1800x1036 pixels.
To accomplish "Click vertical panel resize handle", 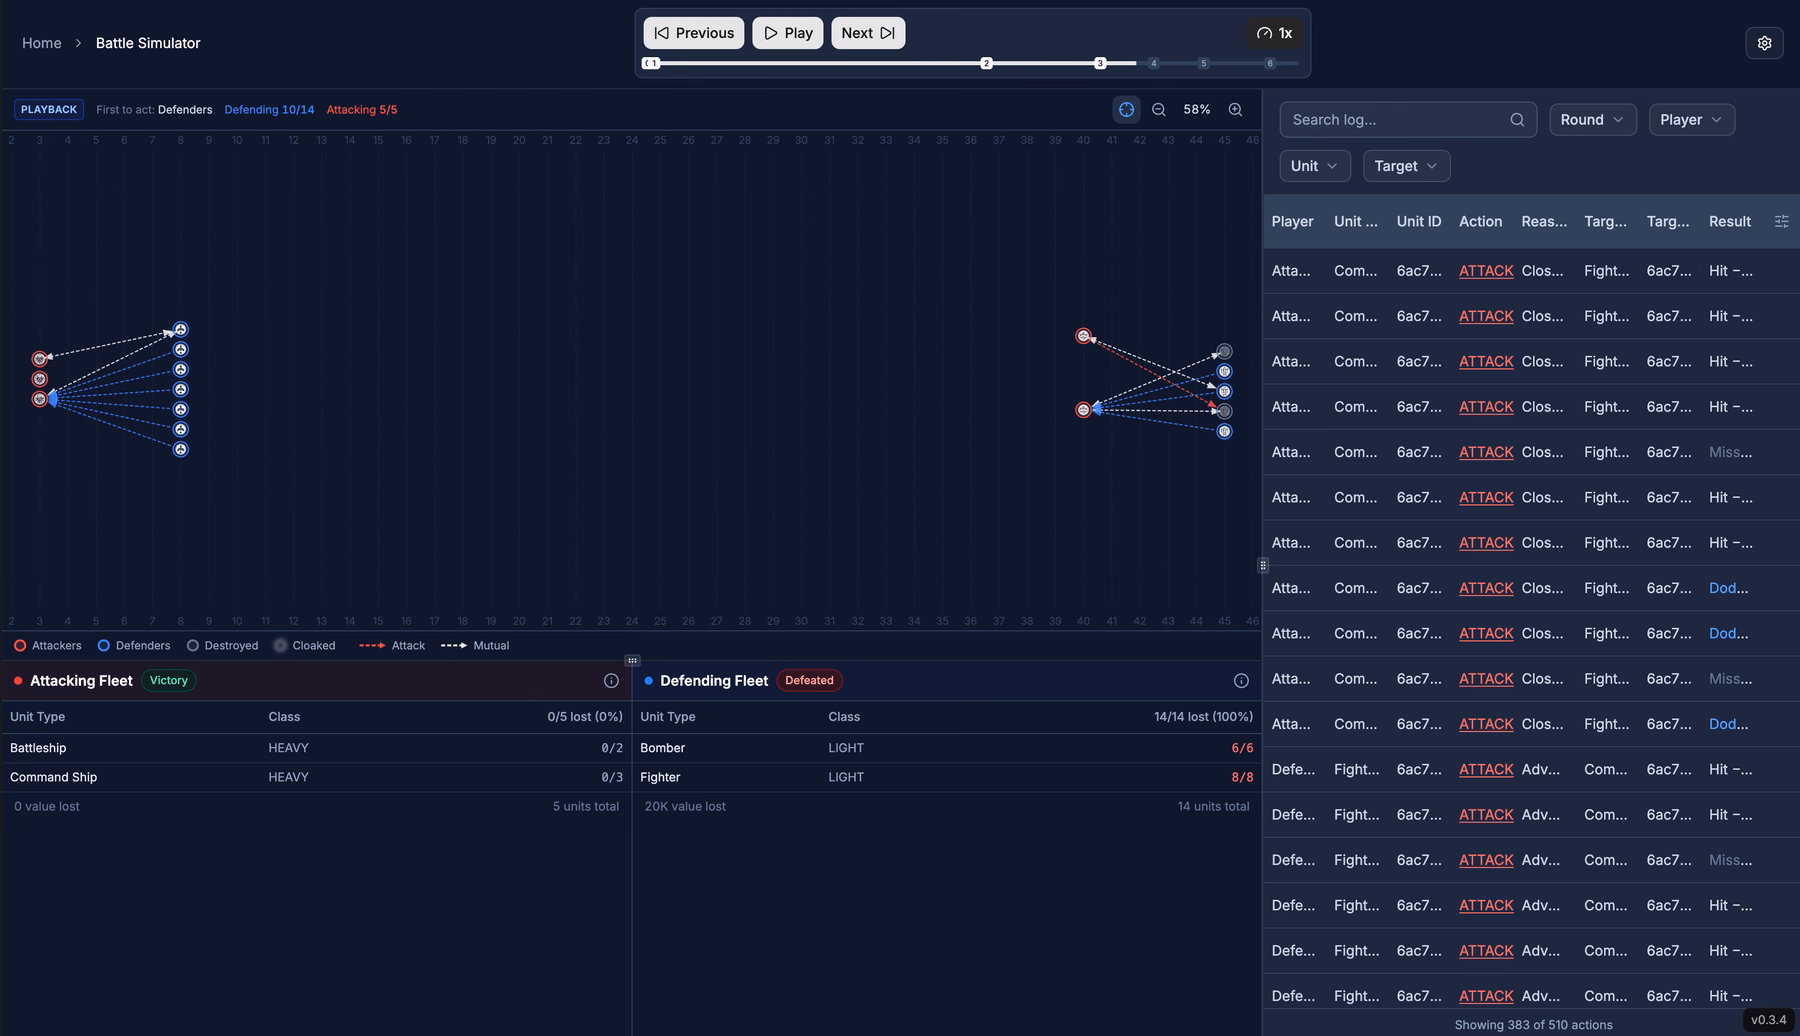I will [x=1262, y=566].
